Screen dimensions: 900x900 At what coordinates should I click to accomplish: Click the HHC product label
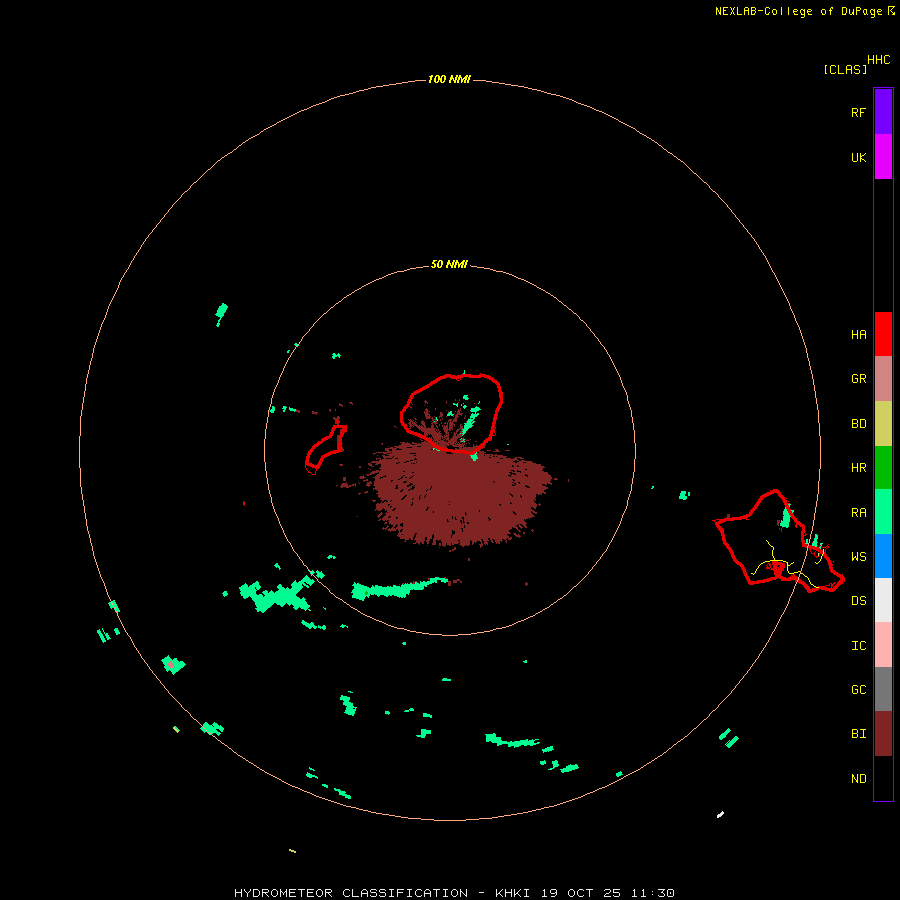[879, 60]
